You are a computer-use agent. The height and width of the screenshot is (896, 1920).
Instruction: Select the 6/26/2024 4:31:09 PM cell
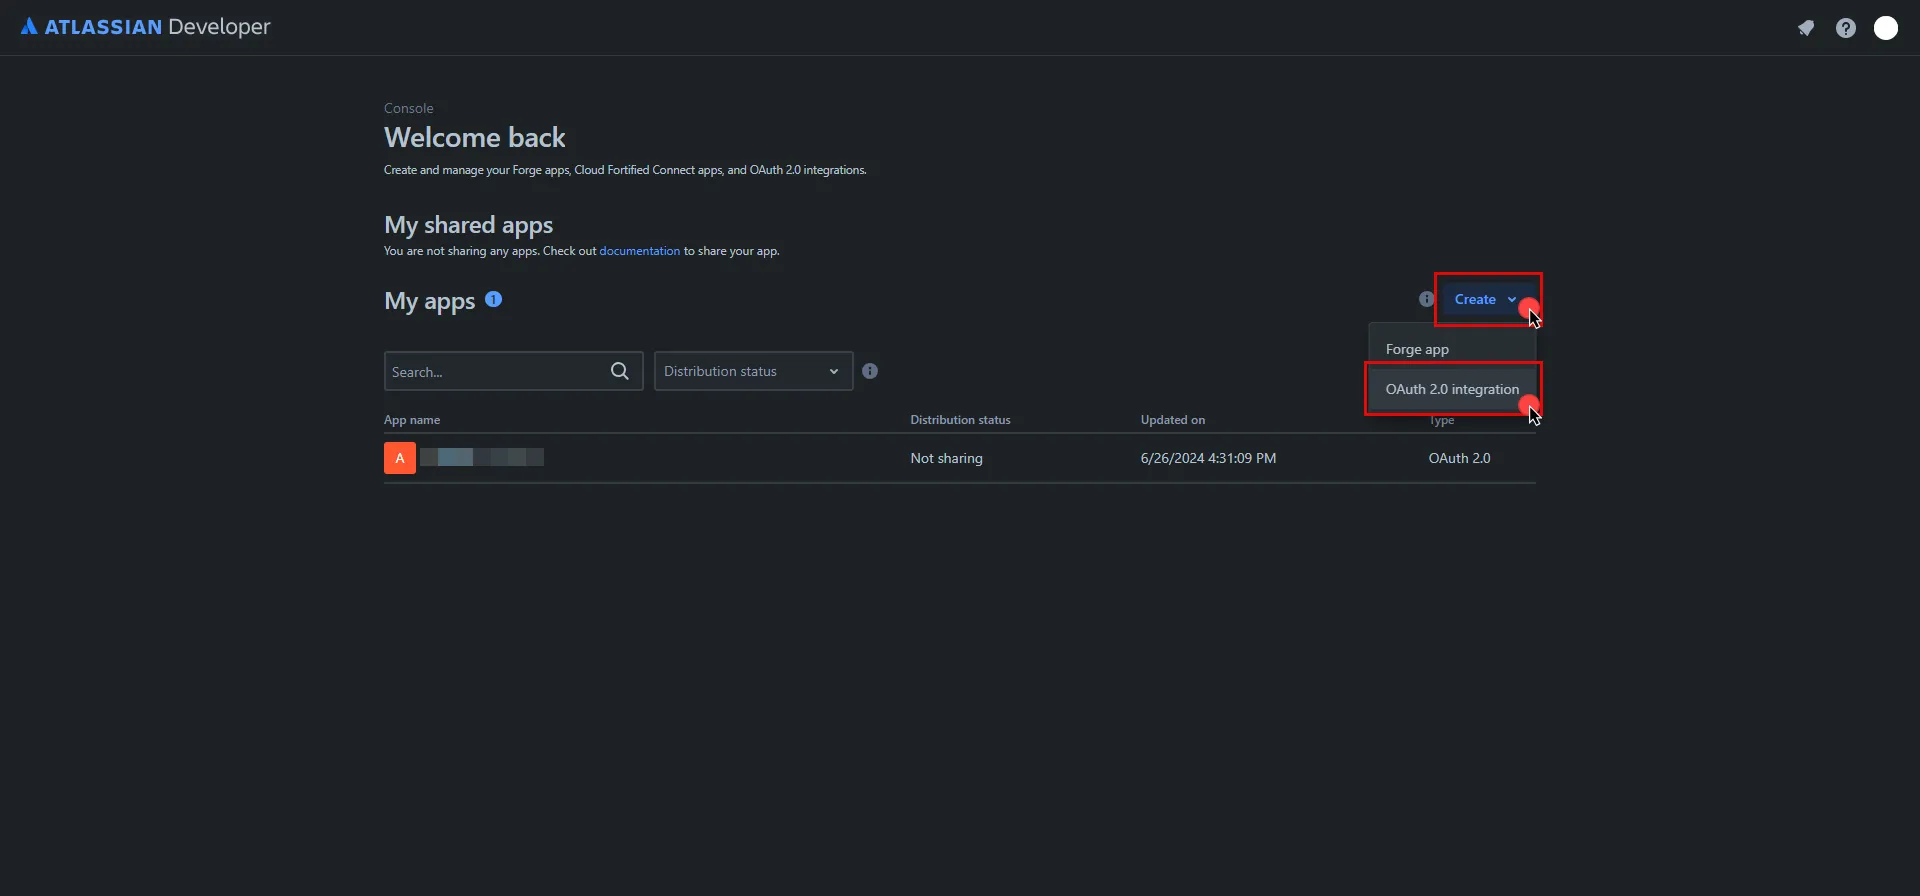tap(1208, 458)
